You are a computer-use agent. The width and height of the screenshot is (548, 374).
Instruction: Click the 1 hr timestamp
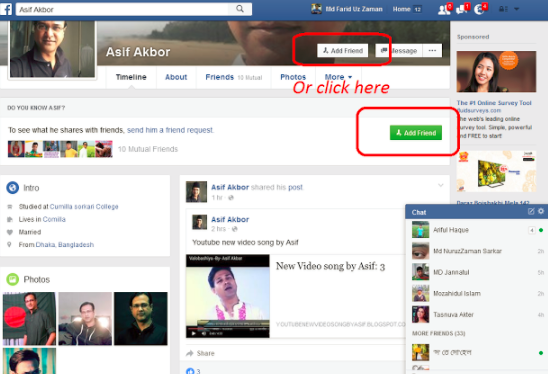[217, 197]
